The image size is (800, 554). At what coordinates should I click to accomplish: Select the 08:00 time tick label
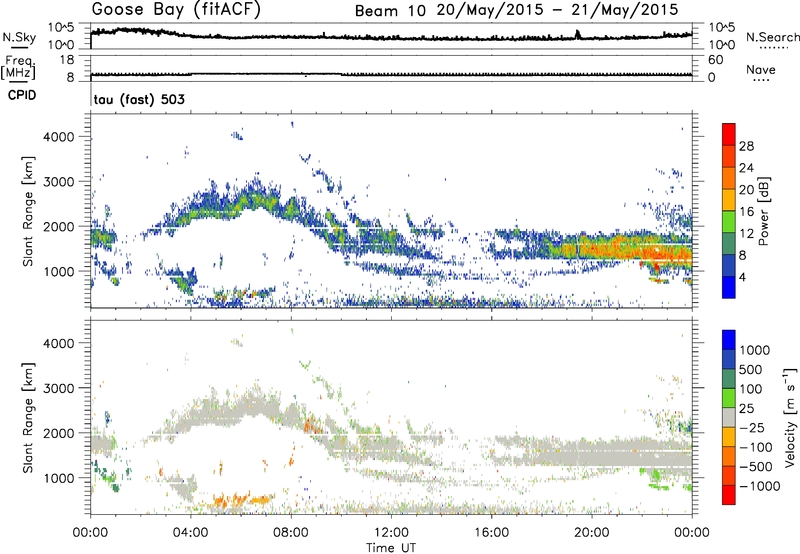click(290, 533)
